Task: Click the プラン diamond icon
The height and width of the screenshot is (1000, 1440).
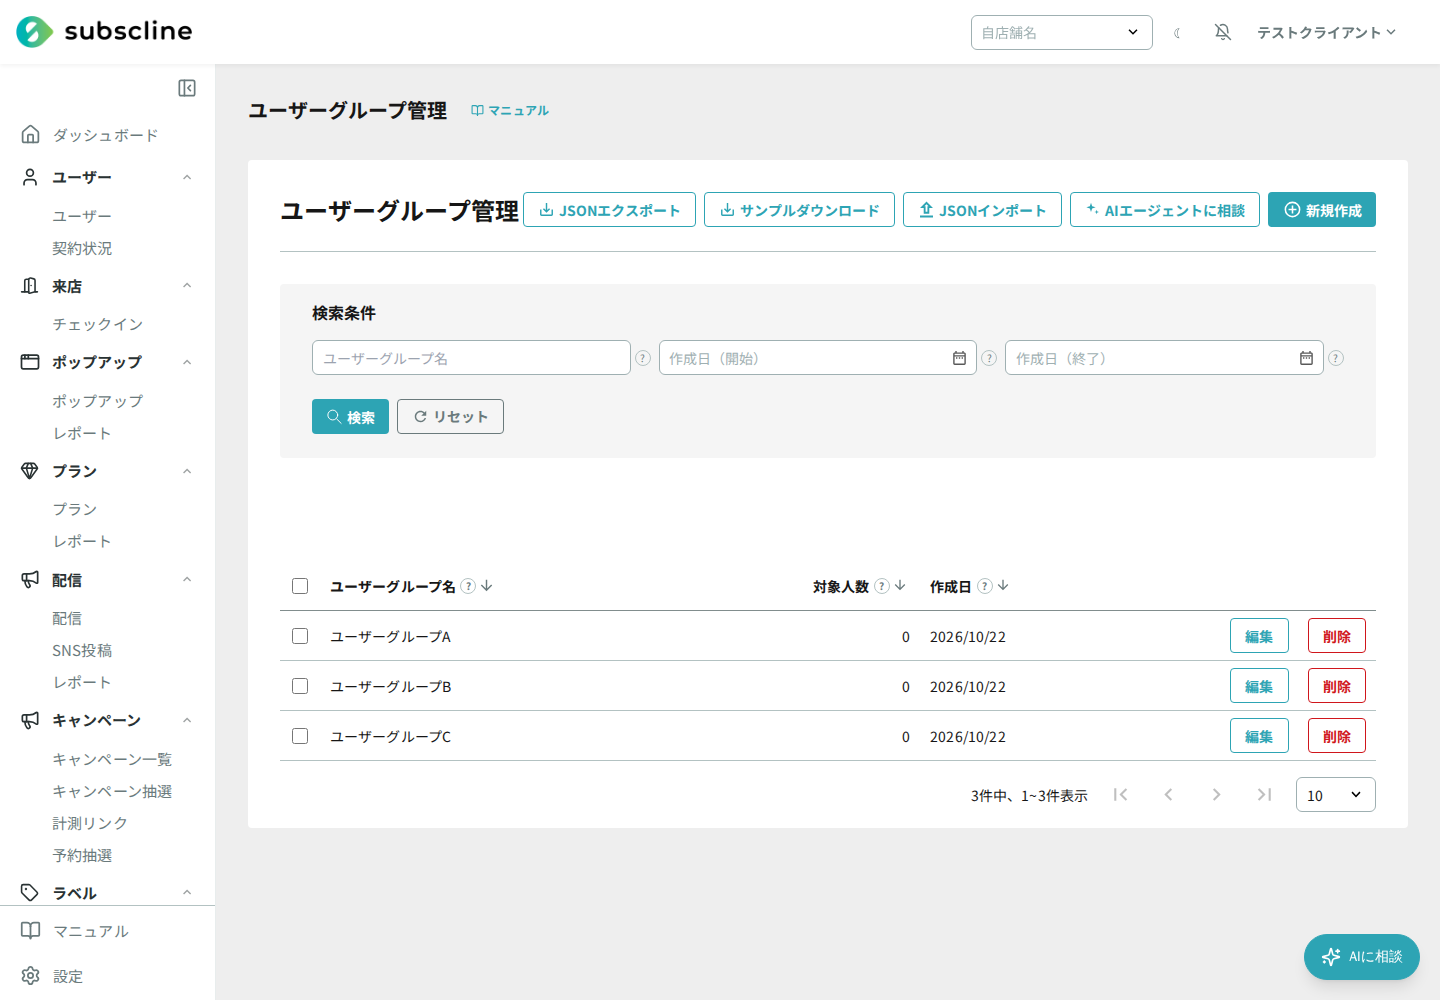Action: click(30, 471)
